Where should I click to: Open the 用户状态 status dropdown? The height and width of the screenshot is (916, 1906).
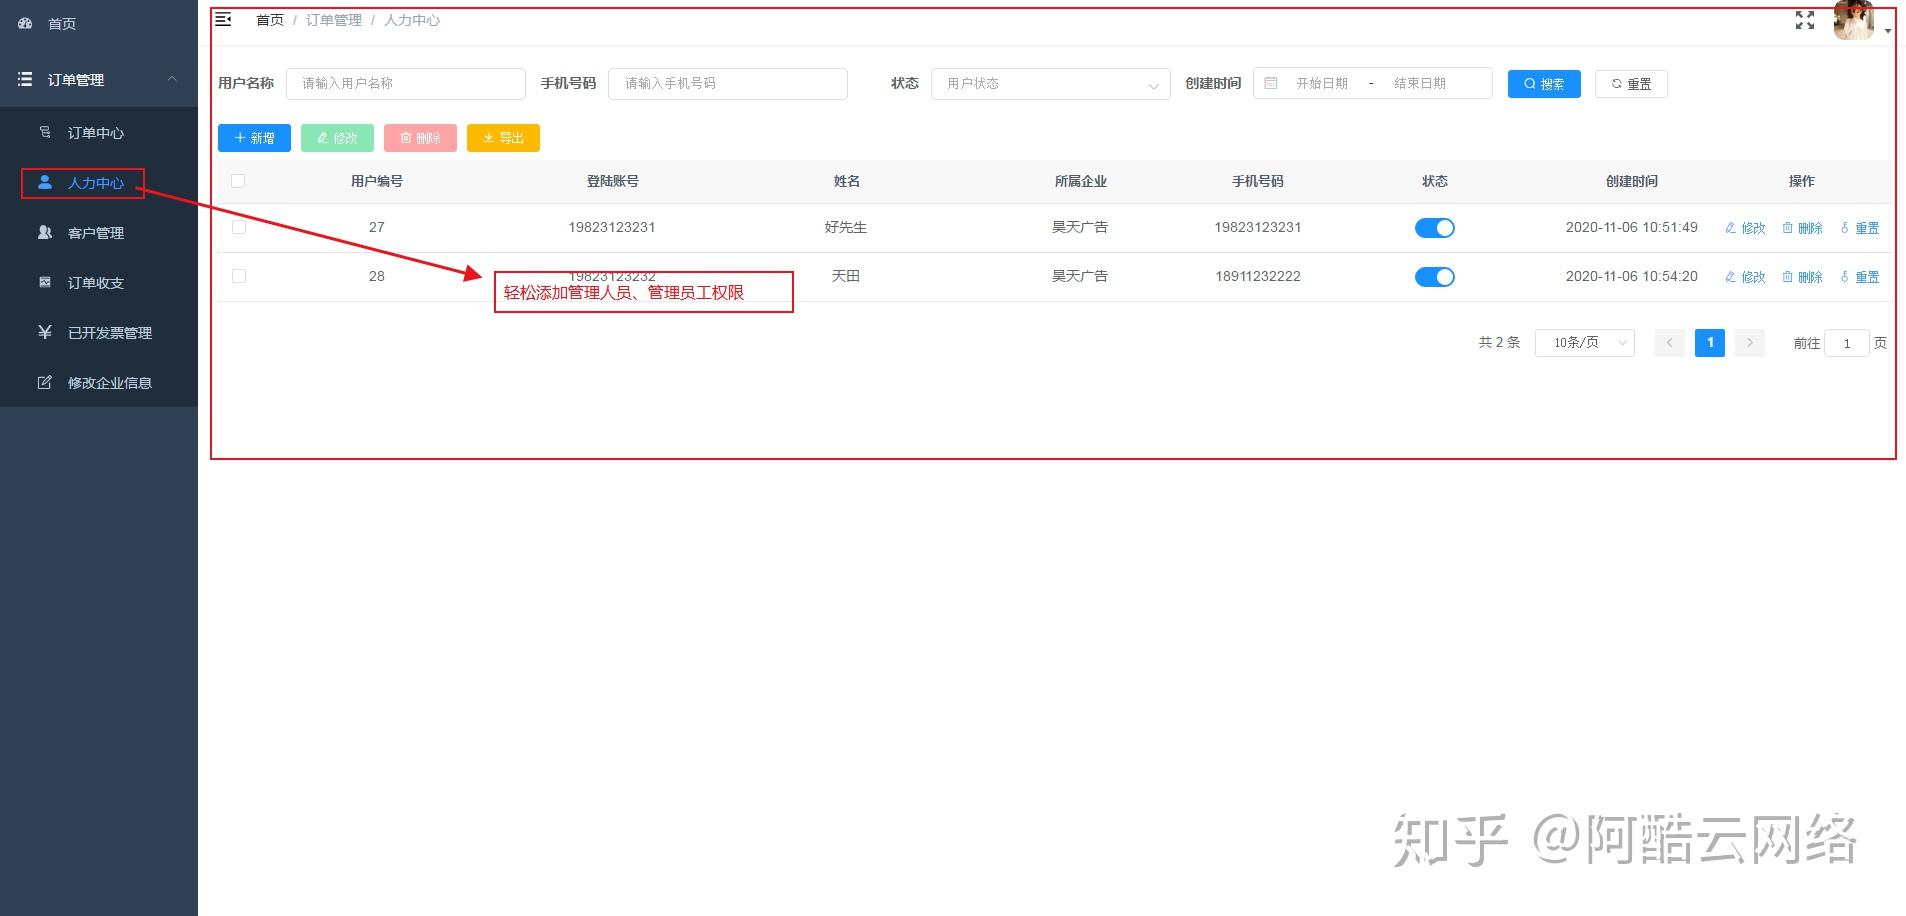pyautogui.click(x=1050, y=84)
